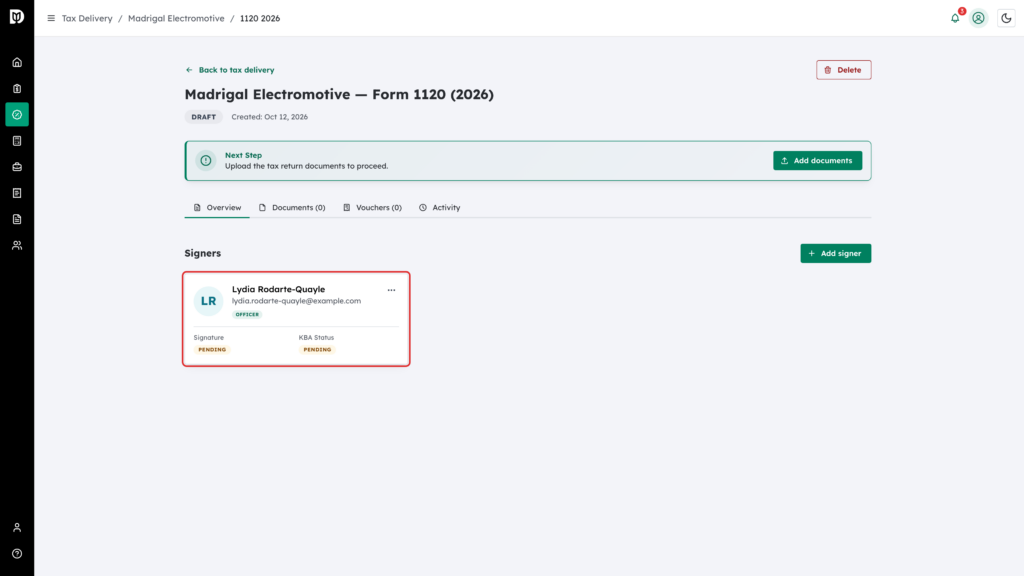Click the Add documents button
Viewport: 1024px width, 576px height.
click(x=817, y=161)
